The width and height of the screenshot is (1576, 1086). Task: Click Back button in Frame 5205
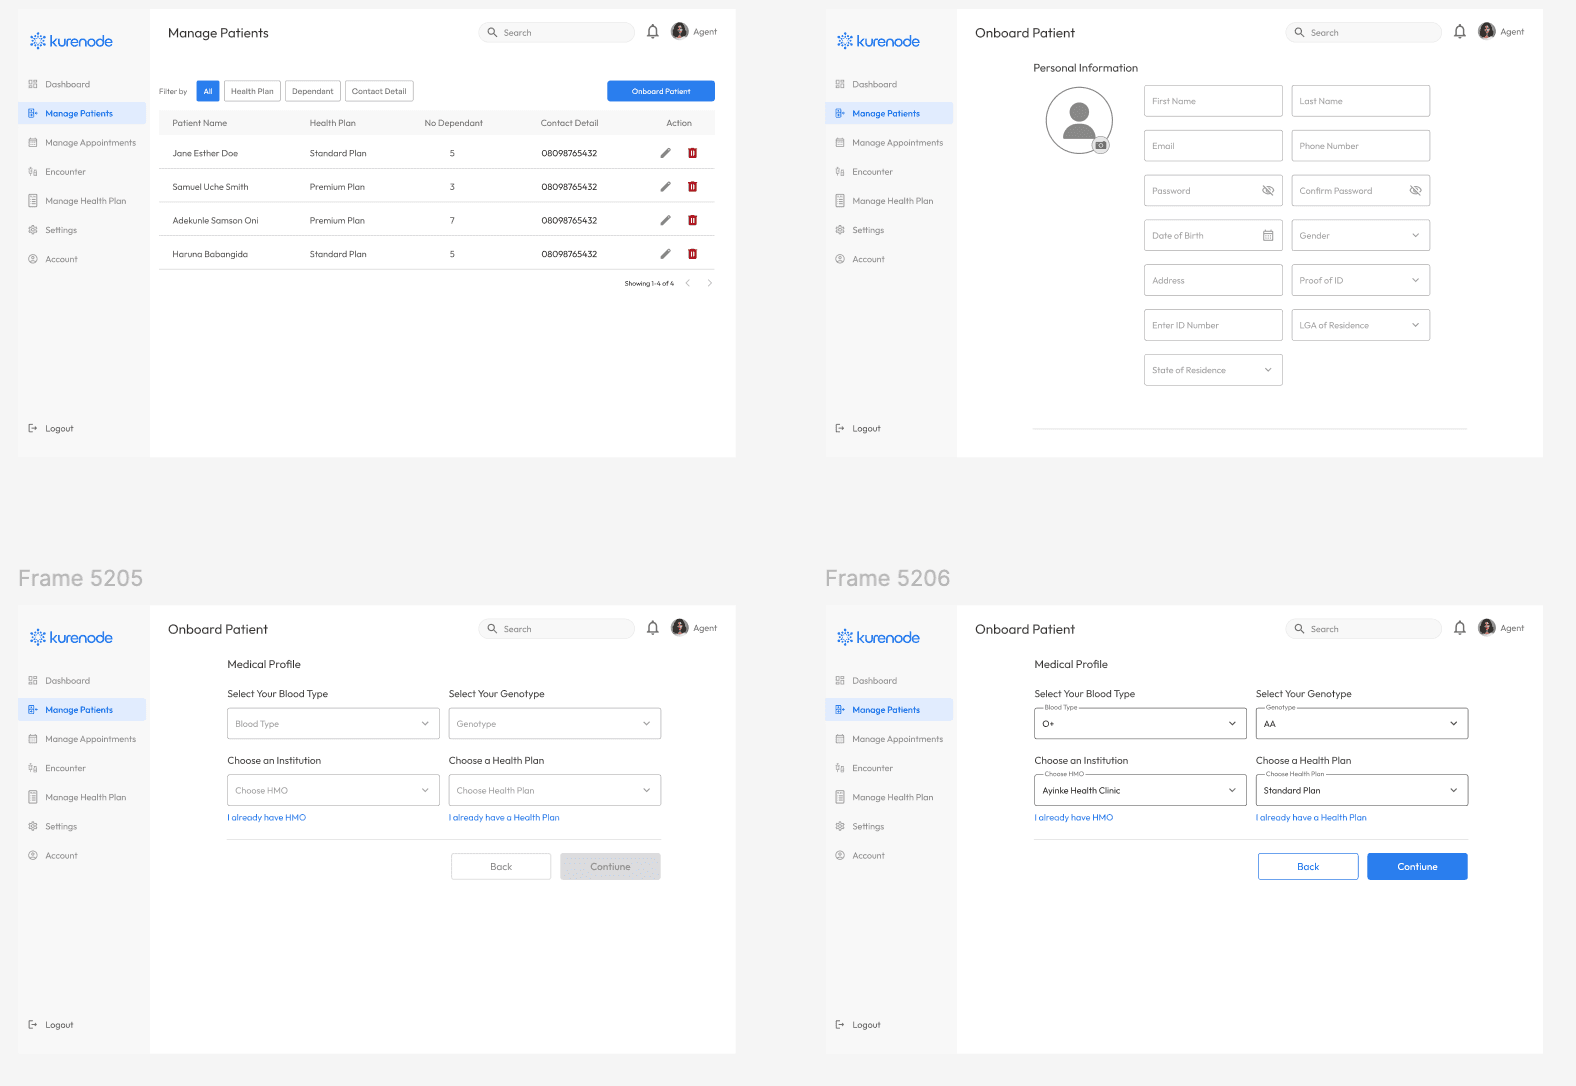coord(501,867)
